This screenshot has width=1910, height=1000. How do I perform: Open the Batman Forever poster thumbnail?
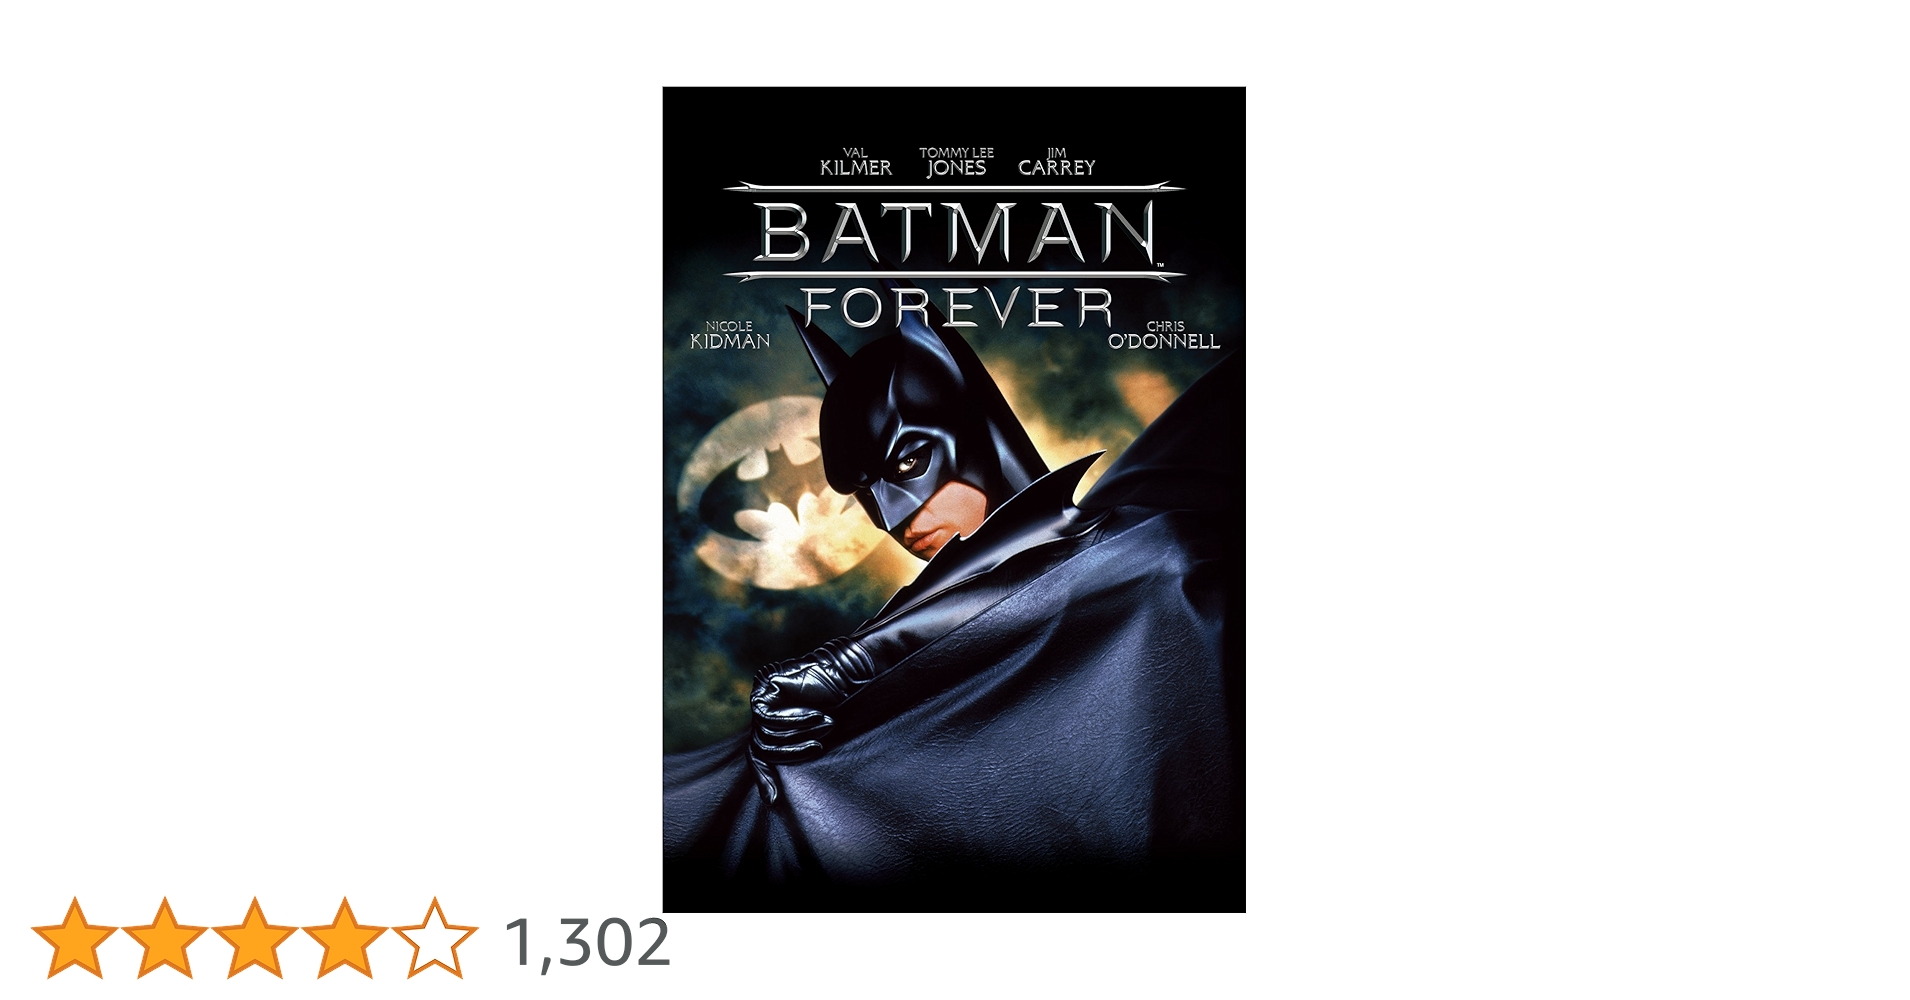(x=954, y=499)
